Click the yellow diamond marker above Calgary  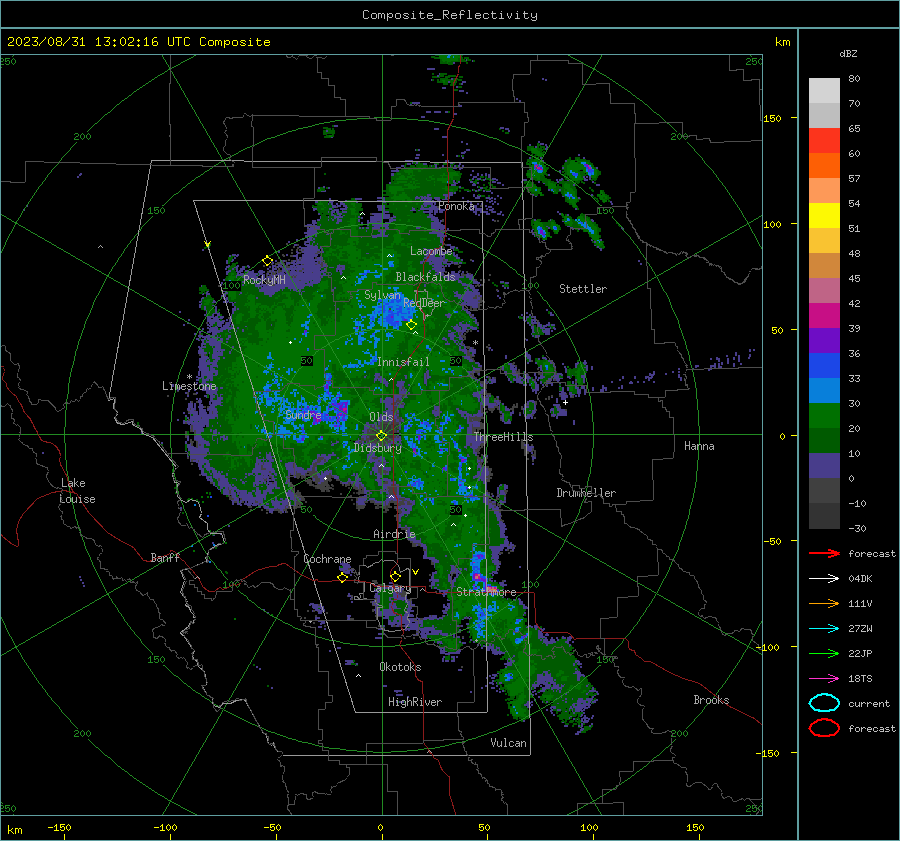tap(395, 576)
